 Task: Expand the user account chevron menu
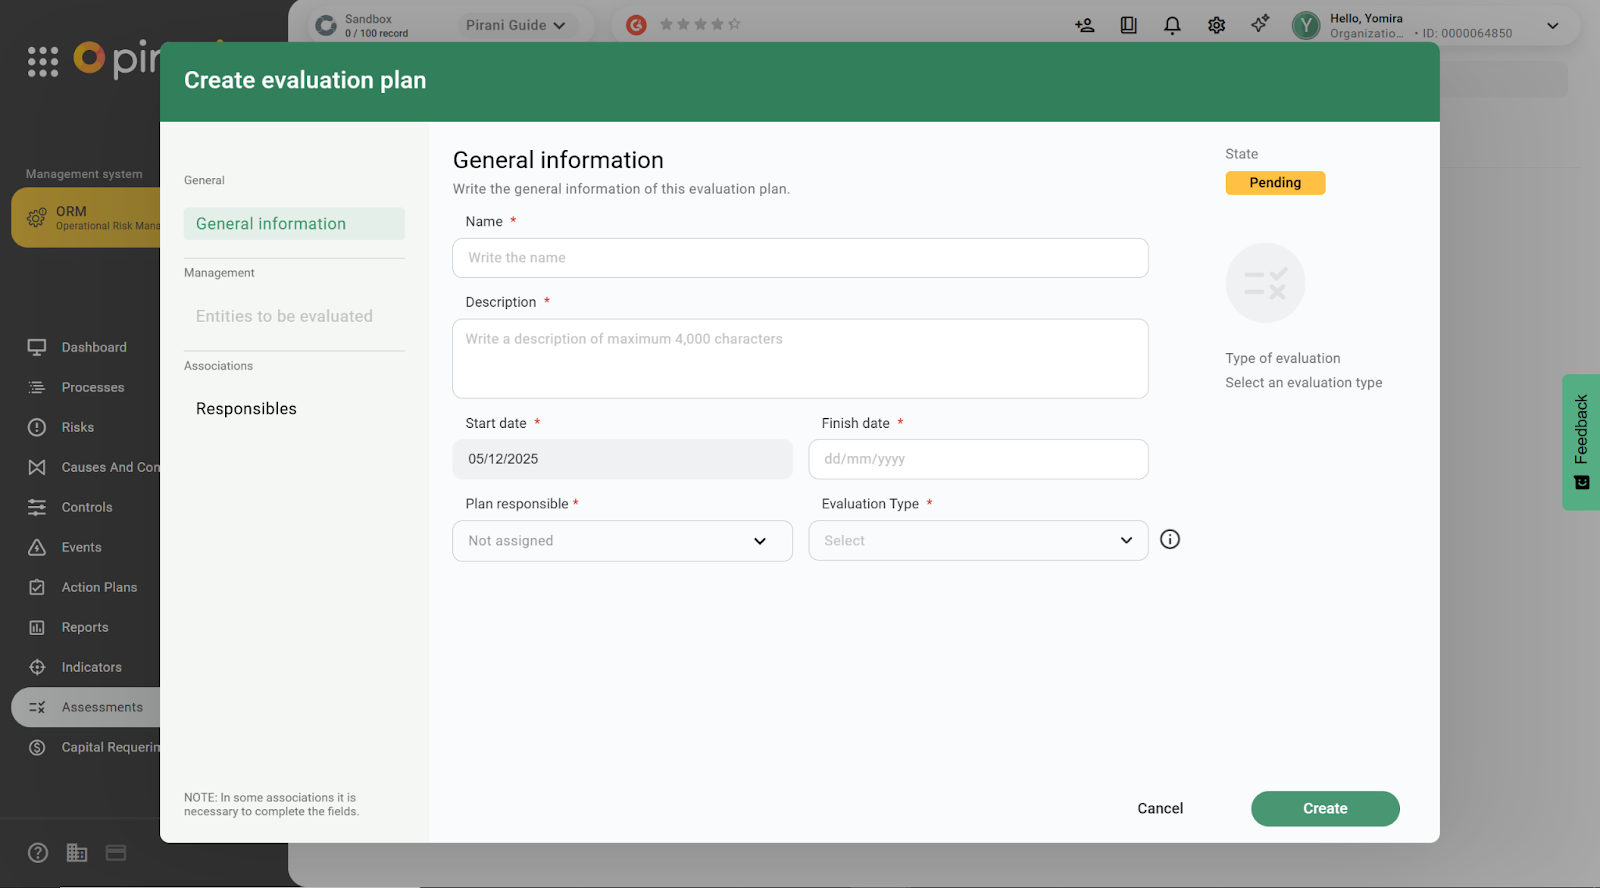click(x=1552, y=26)
